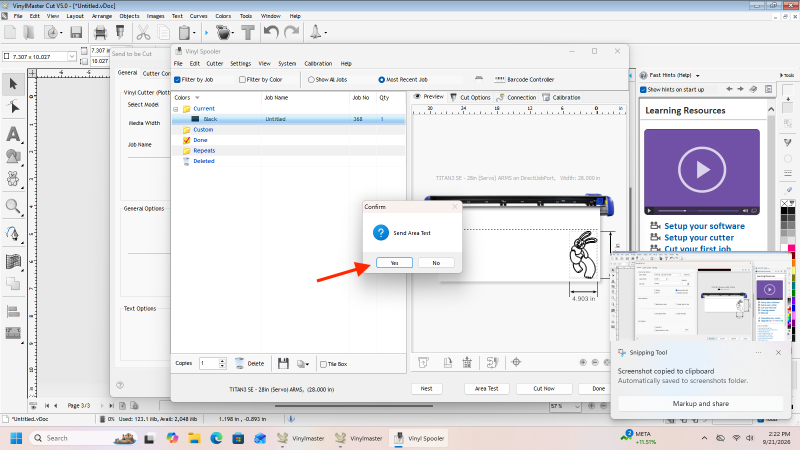Select the arrow Pointer tool in left toolbox

pyautogui.click(x=14, y=84)
